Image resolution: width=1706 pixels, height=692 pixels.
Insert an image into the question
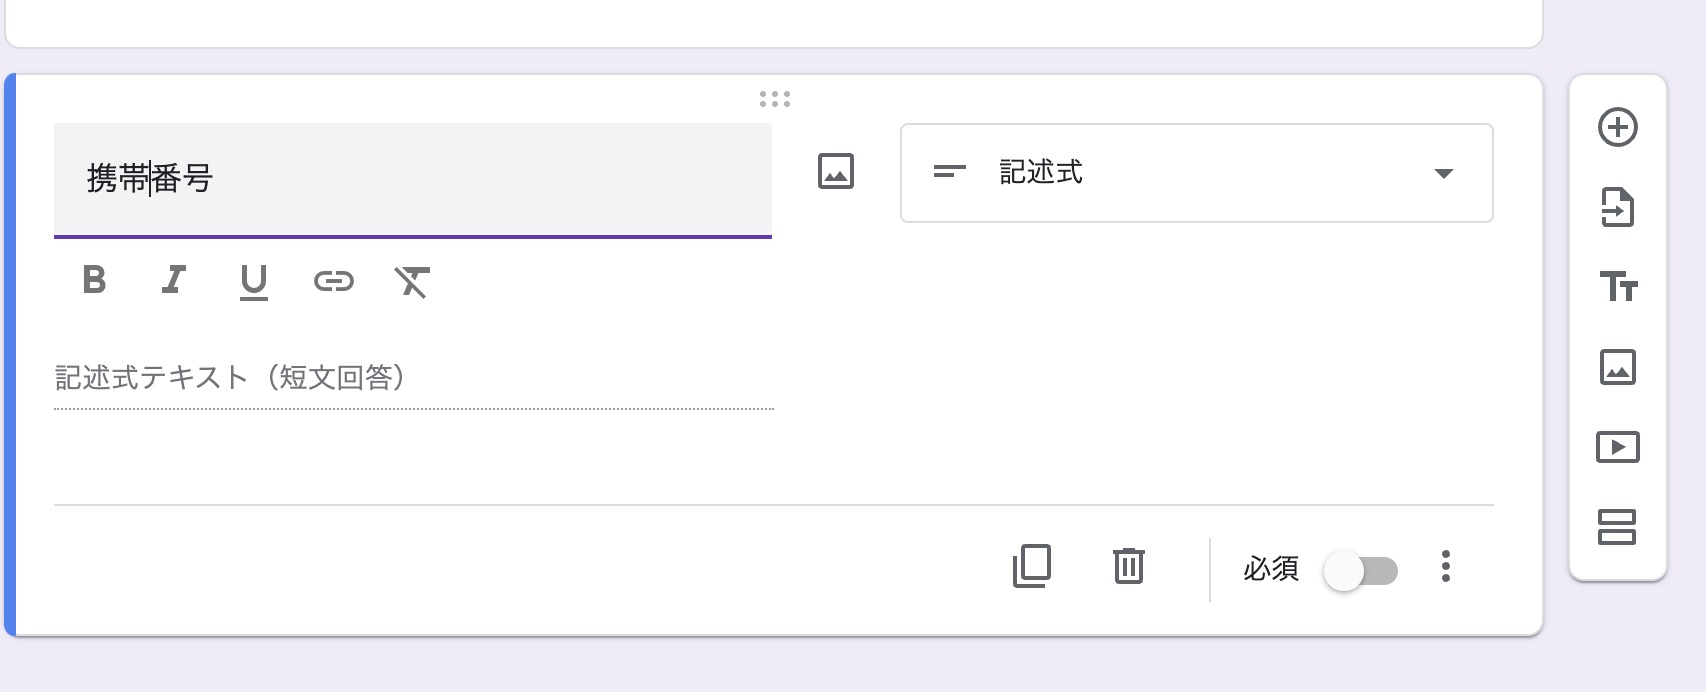tap(836, 171)
